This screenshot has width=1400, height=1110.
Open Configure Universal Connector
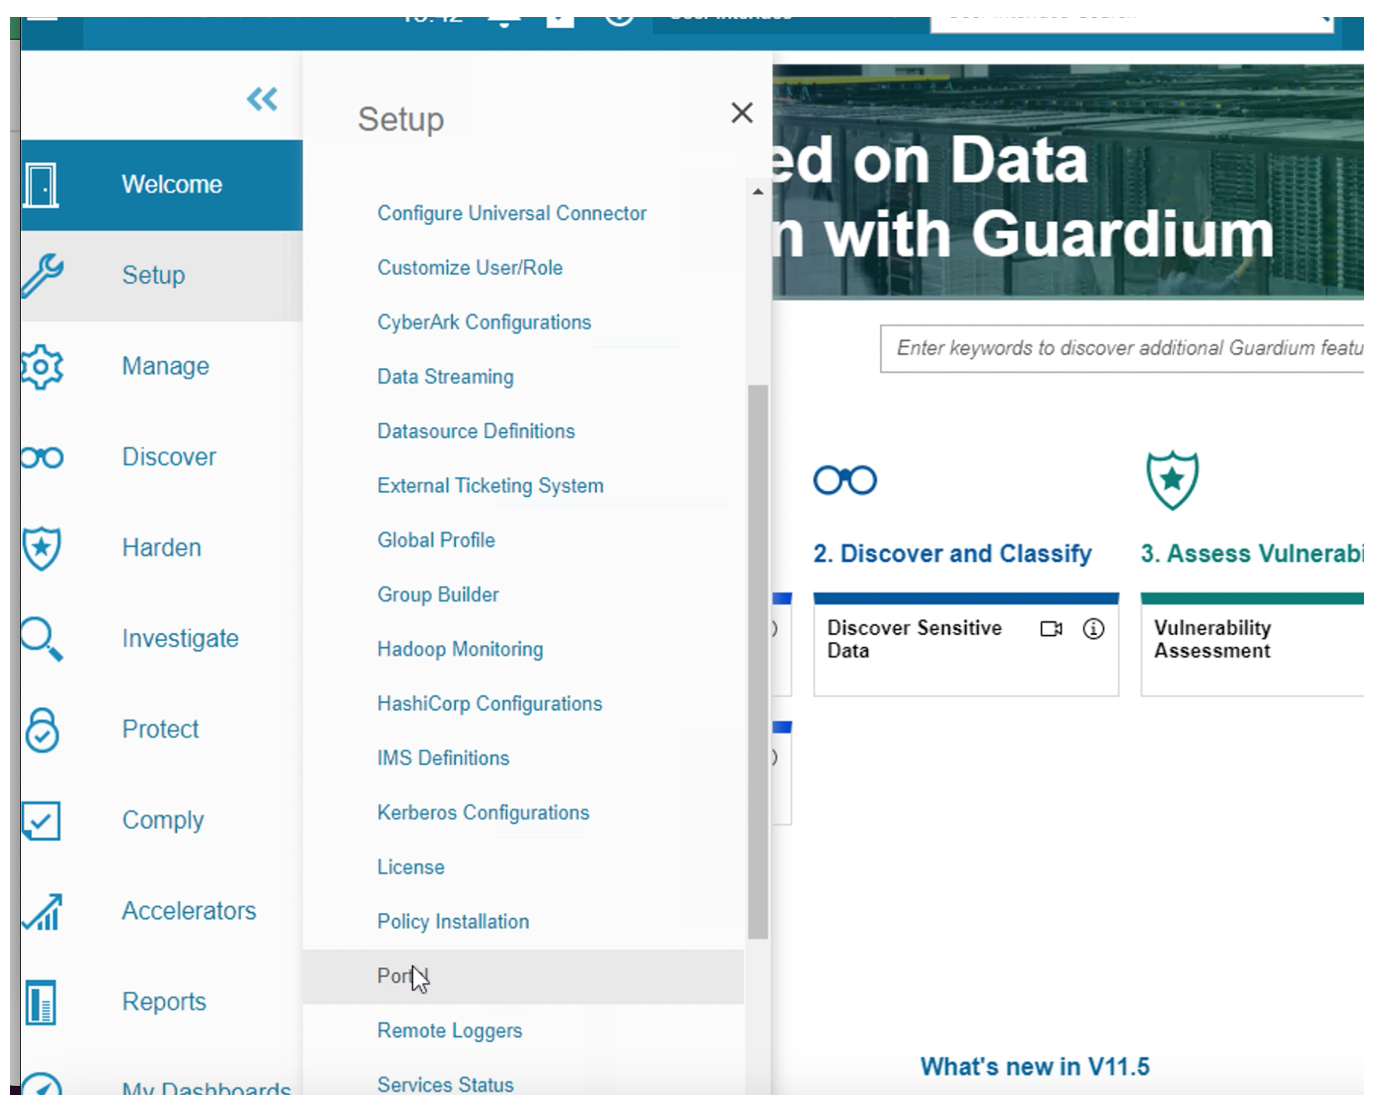point(512,214)
